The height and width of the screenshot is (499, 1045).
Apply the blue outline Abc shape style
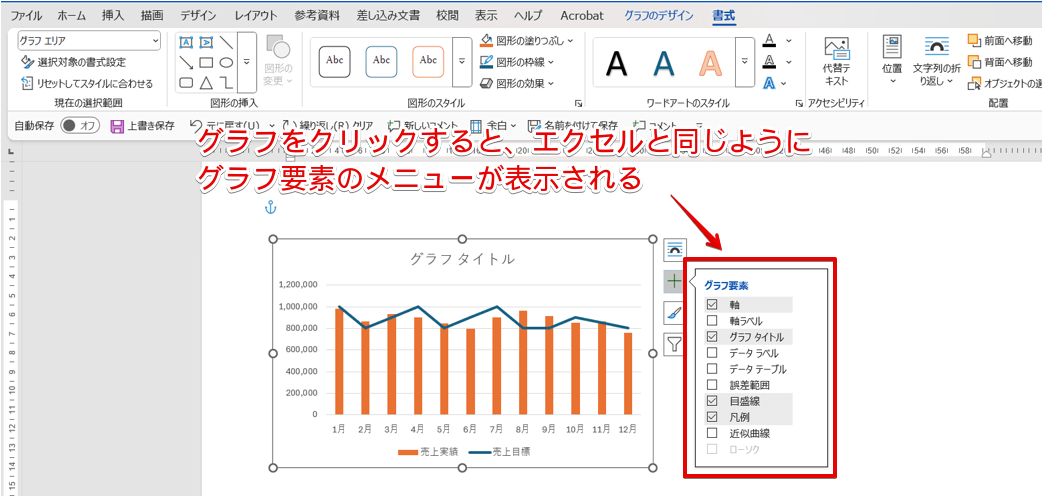[x=381, y=61]
